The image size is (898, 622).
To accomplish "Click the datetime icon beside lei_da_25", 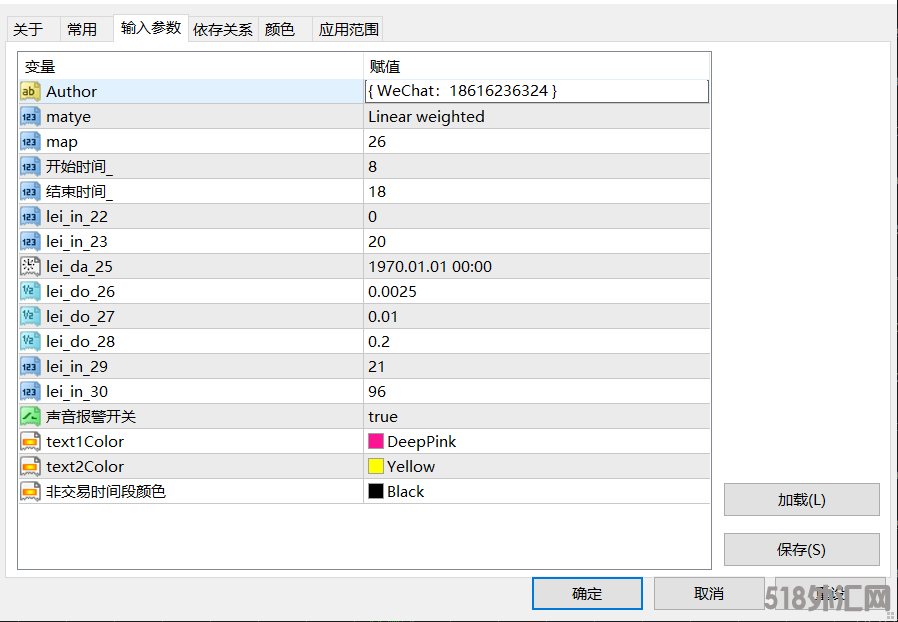I will [x=30, y=267].
